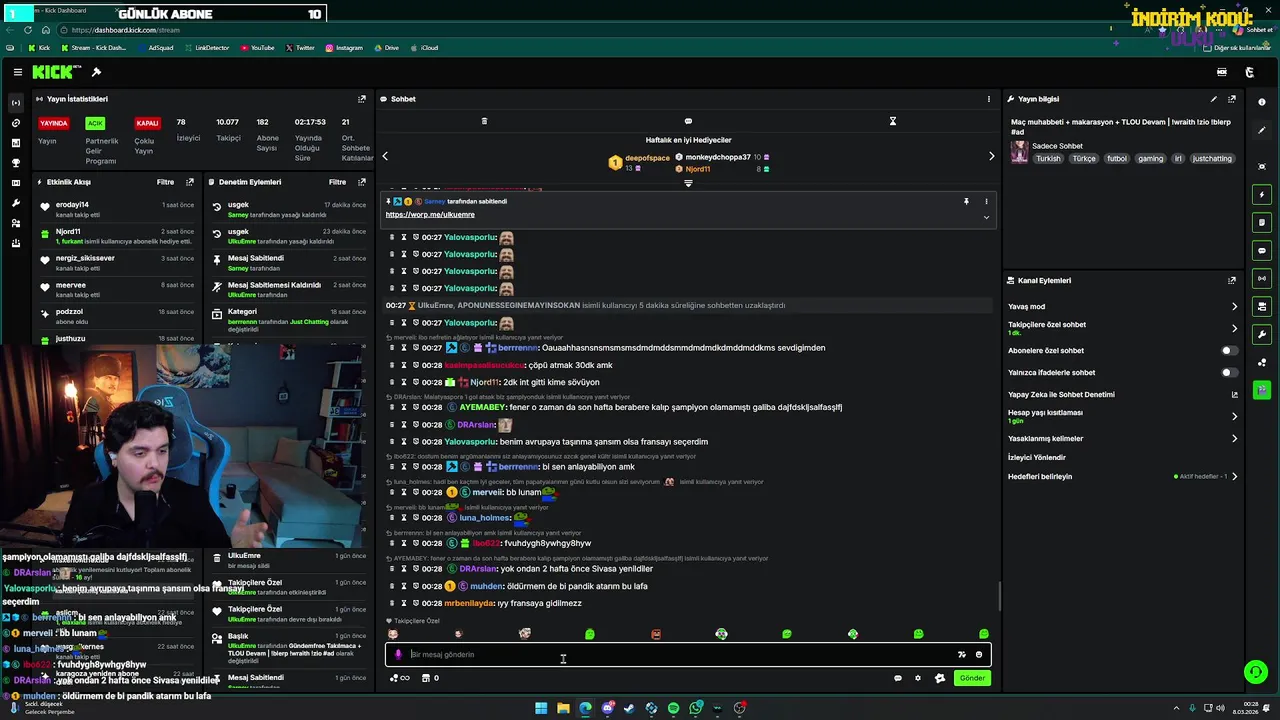The height and width of the screenshot is (720, 1280).
Task: Edit stream info with the pencil icon
Action: tap(1214, 99)
